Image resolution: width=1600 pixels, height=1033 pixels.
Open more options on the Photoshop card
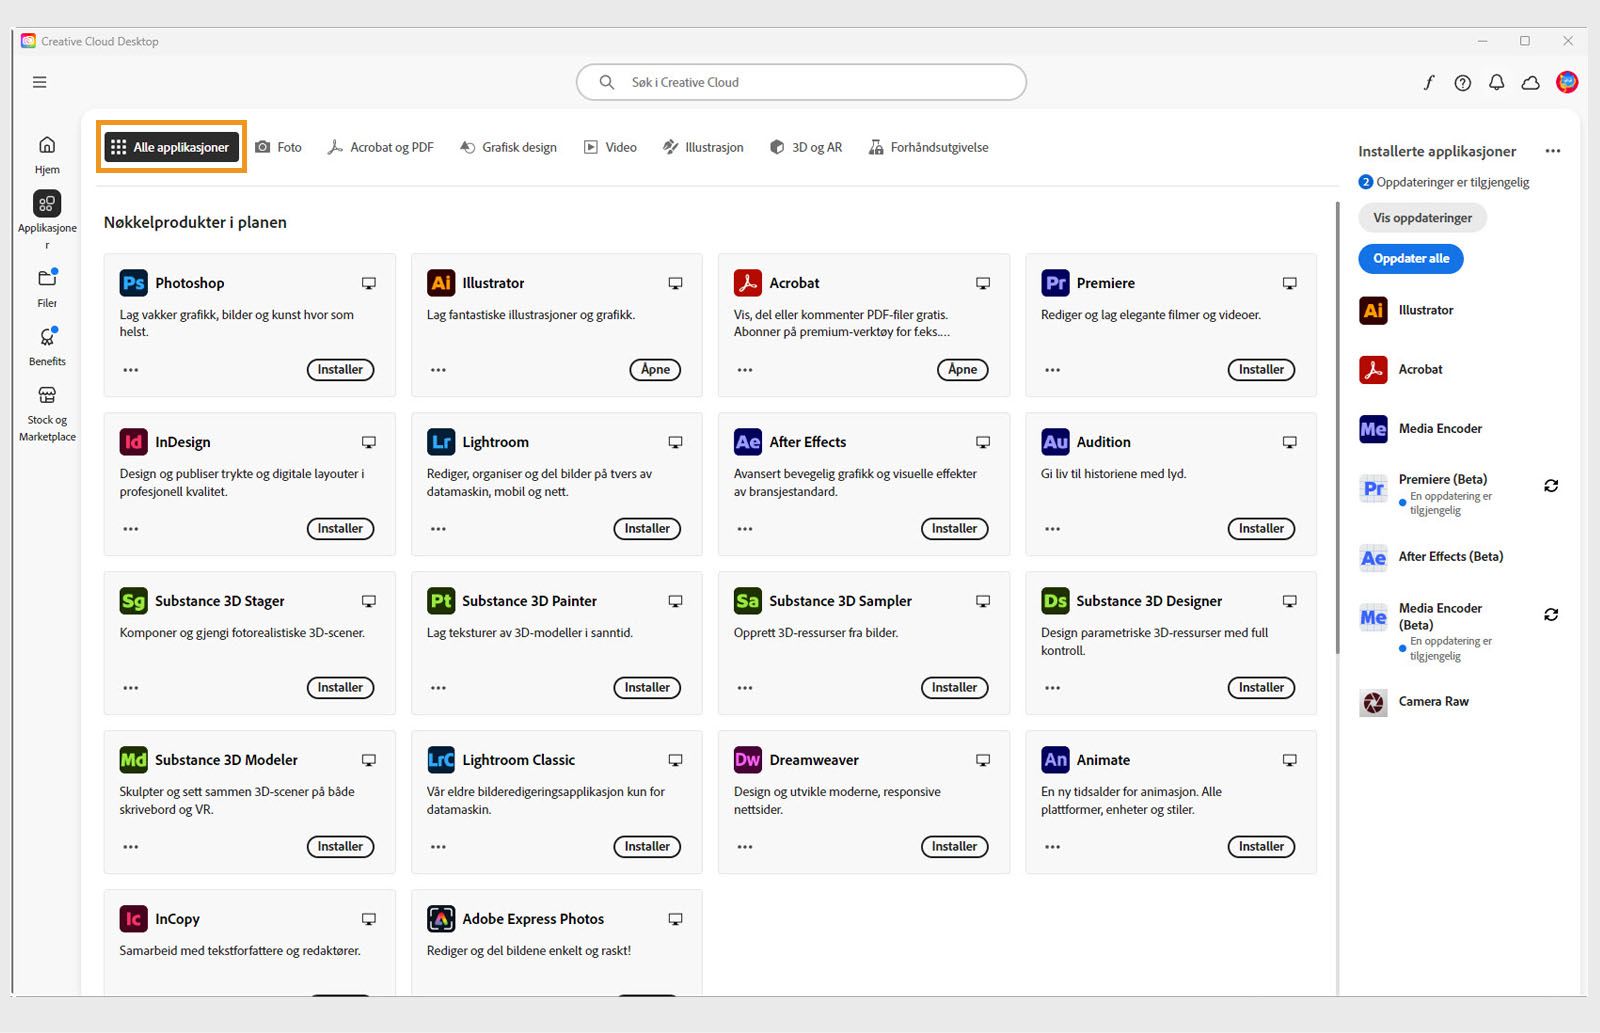[130, 370]
